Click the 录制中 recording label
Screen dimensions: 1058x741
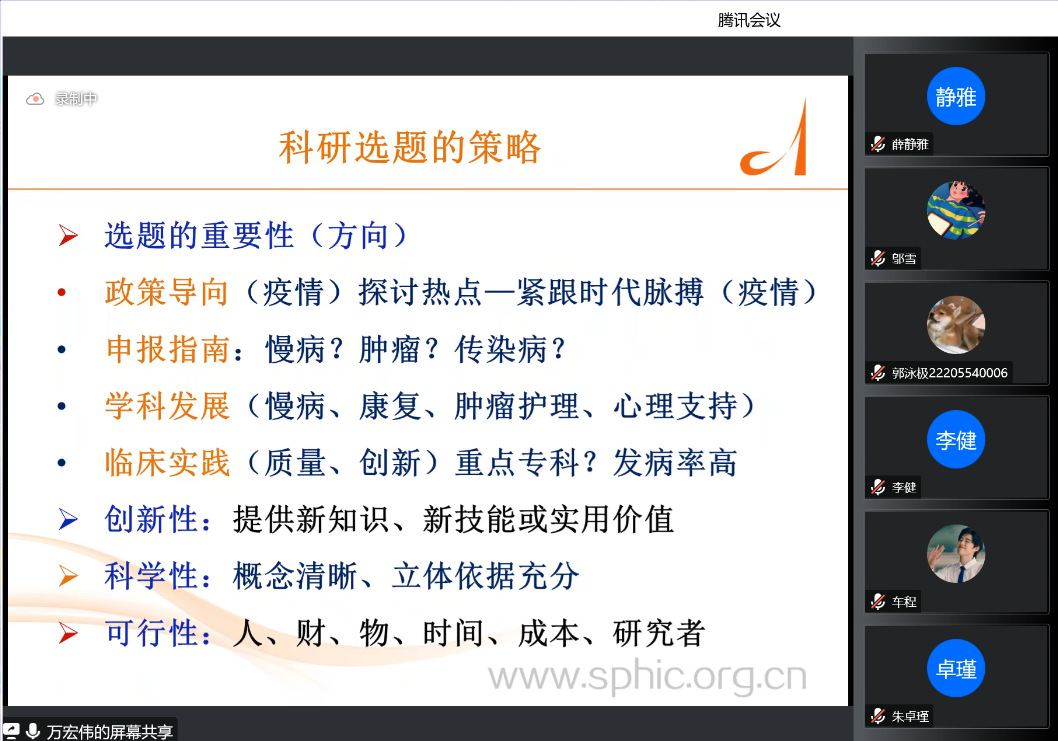76,99
